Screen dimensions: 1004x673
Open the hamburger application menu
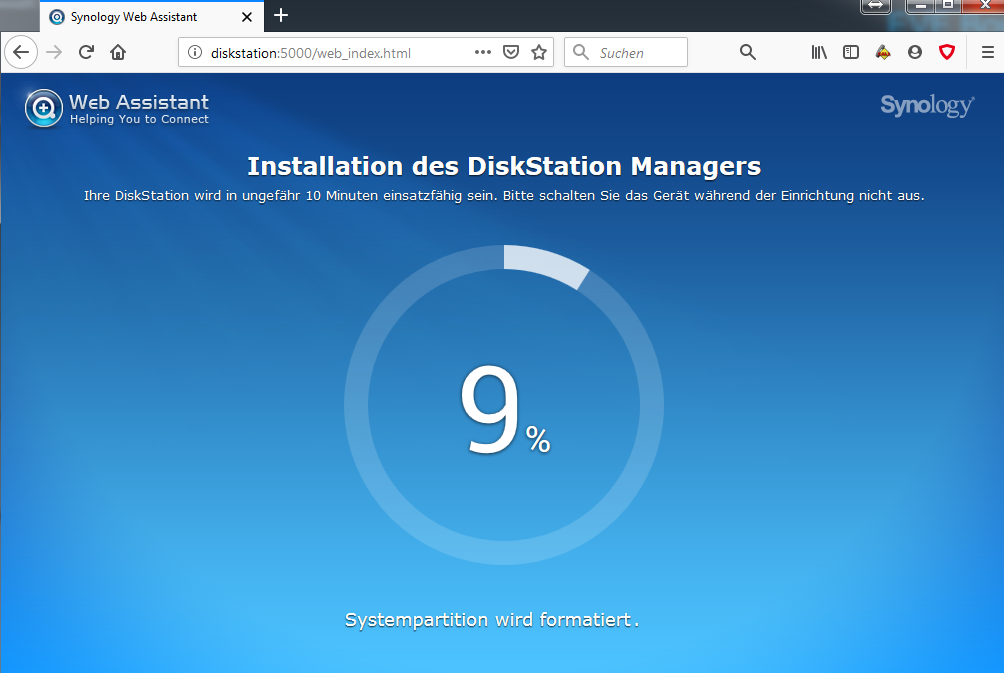click(988, 53)
